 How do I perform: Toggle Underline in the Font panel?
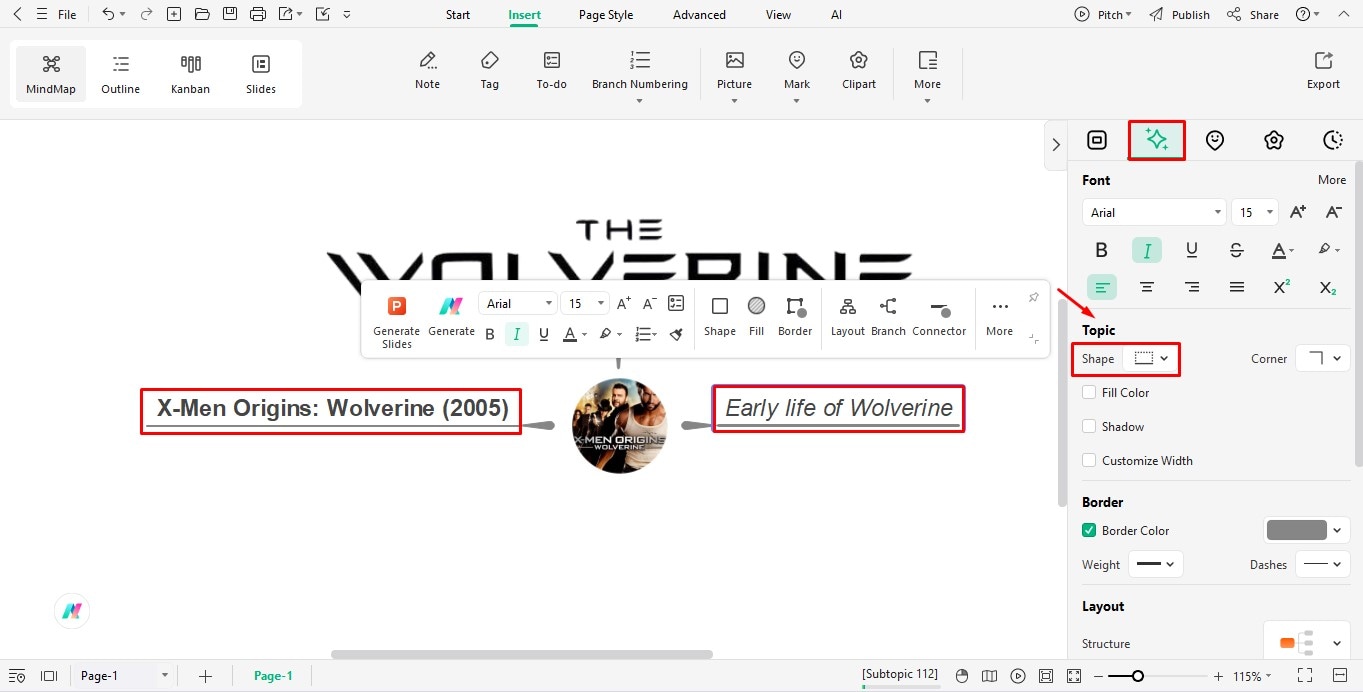[1191, 250]
